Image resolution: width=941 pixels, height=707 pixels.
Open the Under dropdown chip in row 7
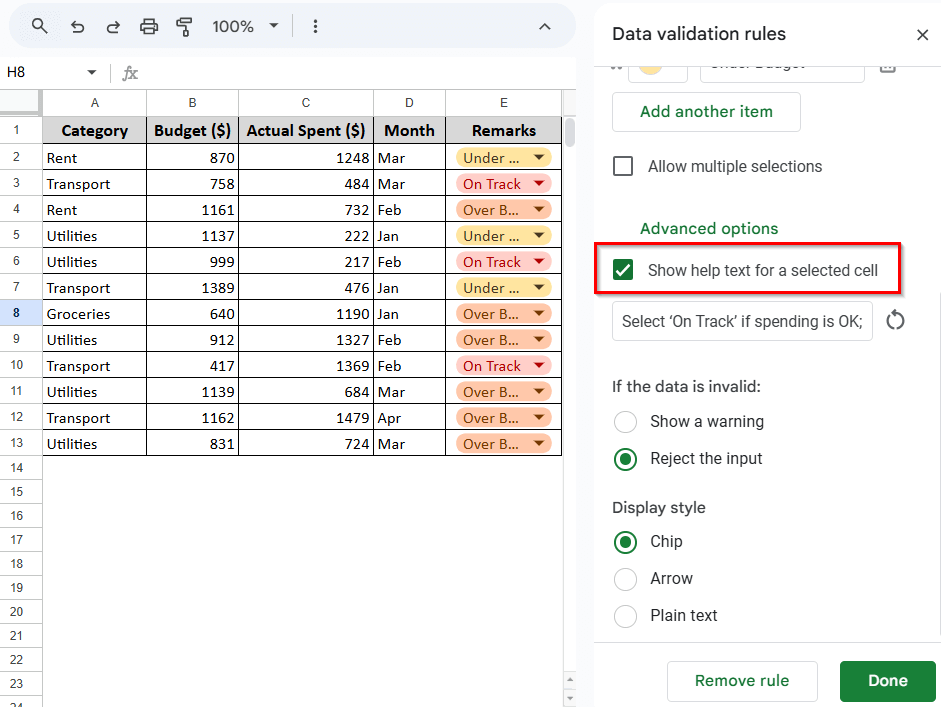(x=503, y=288)
